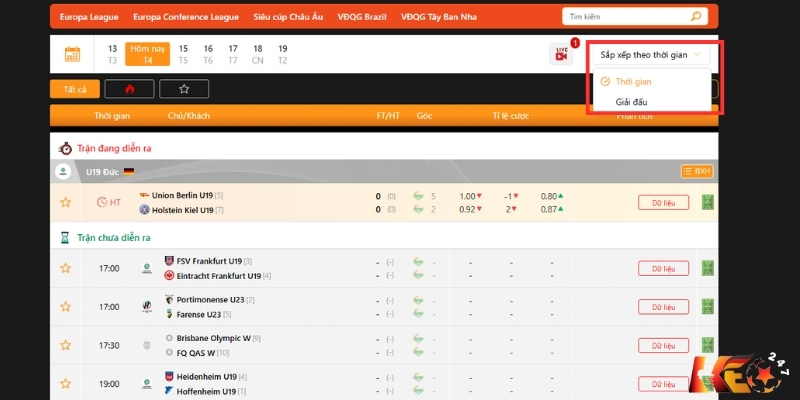Click Eintracht Frankfurt U19 team crest
Image resolution: width=800 pixels, height=400 pixels.
pyautogui.click(x=169, y=276)
